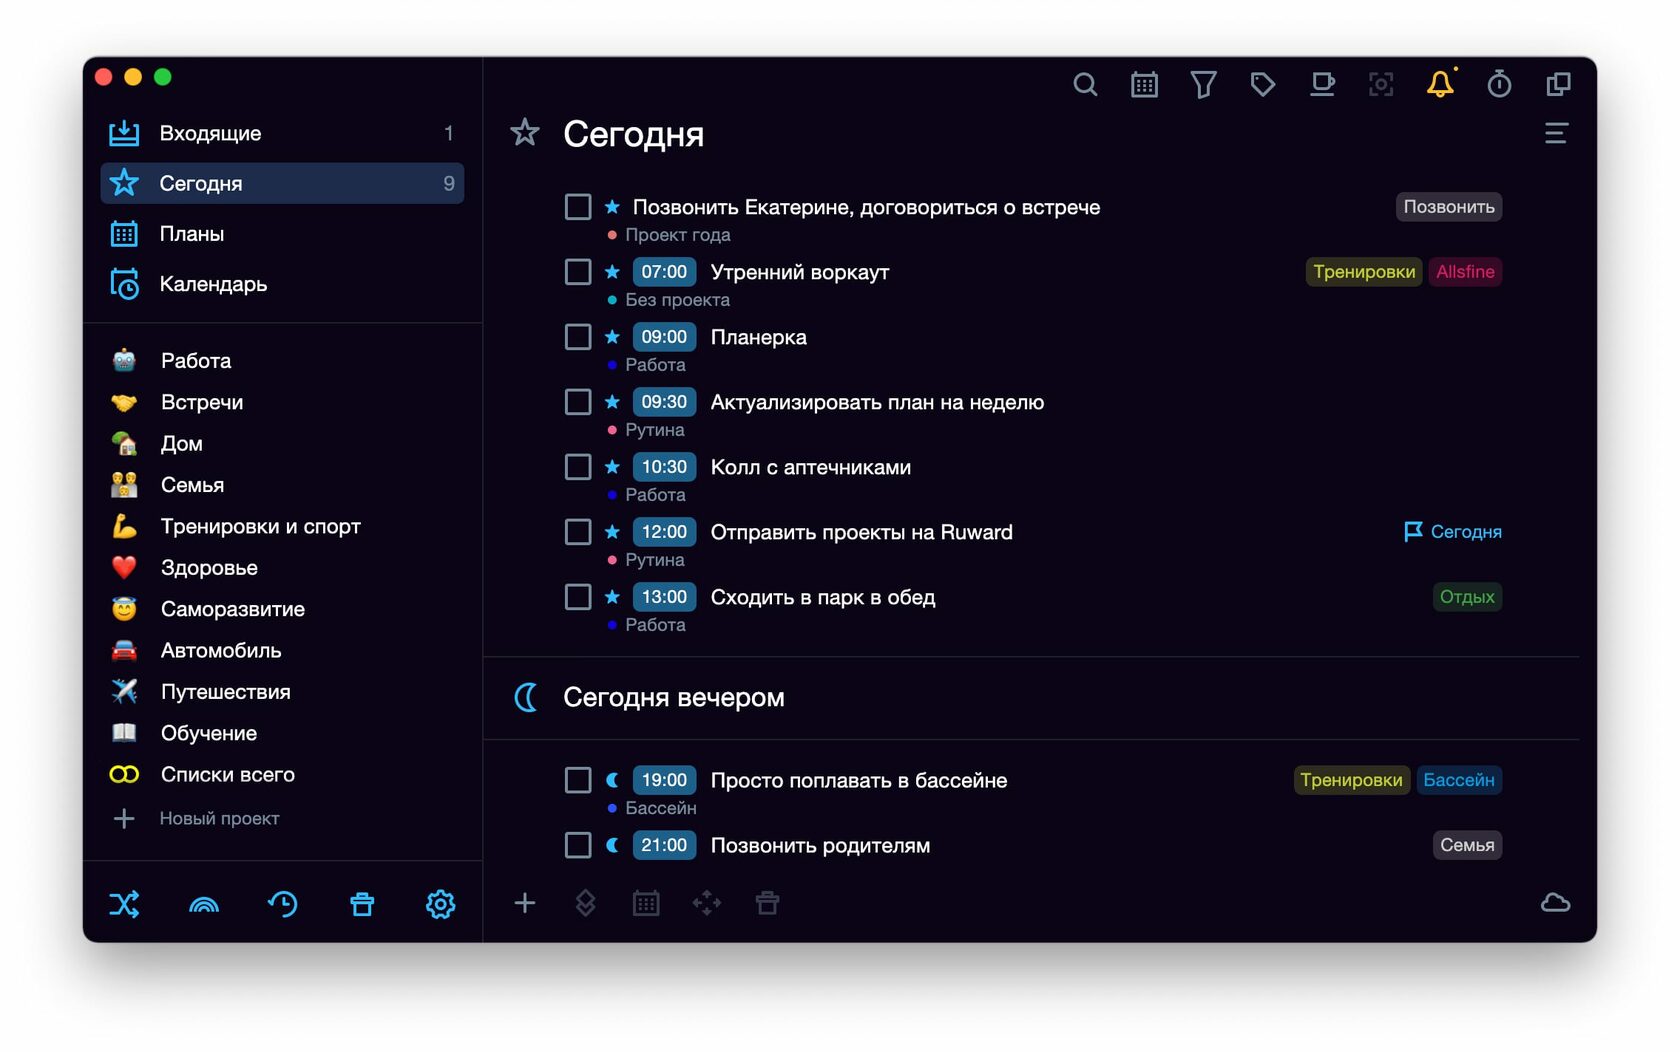This screenshot has height=1052, width=1680.
Task: Open Календарь section
Action: click(282, 284)
